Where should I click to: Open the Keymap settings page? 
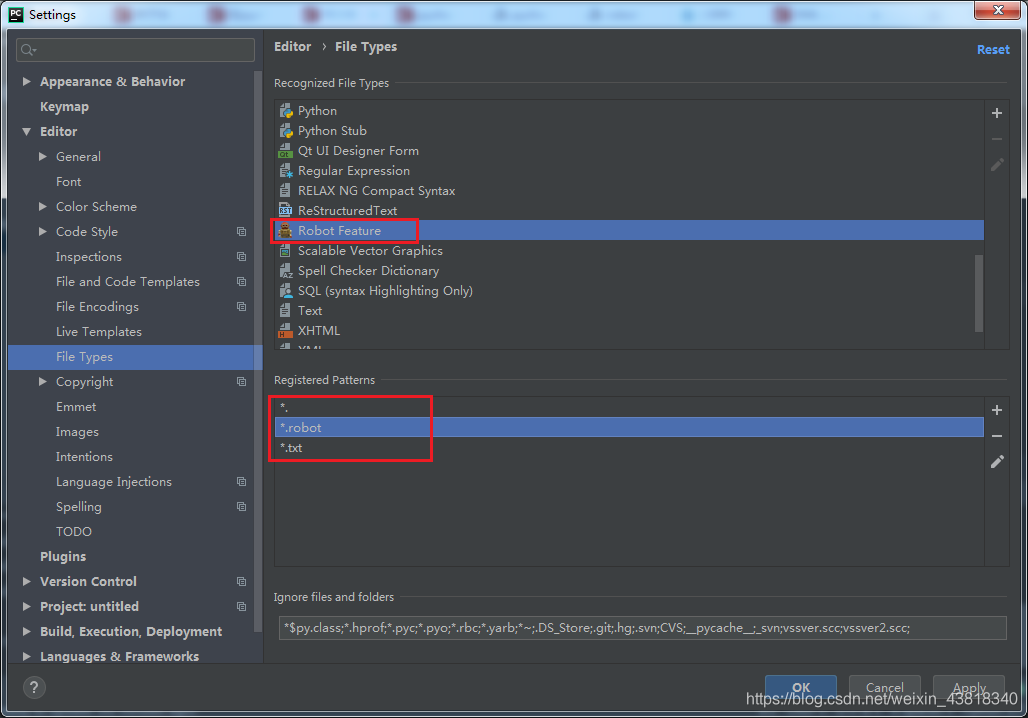coord(64,106)
